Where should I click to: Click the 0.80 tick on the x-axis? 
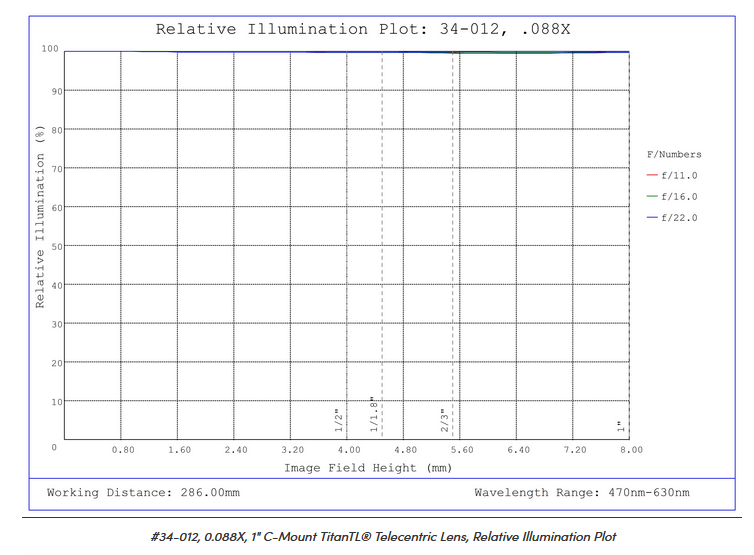123,450
